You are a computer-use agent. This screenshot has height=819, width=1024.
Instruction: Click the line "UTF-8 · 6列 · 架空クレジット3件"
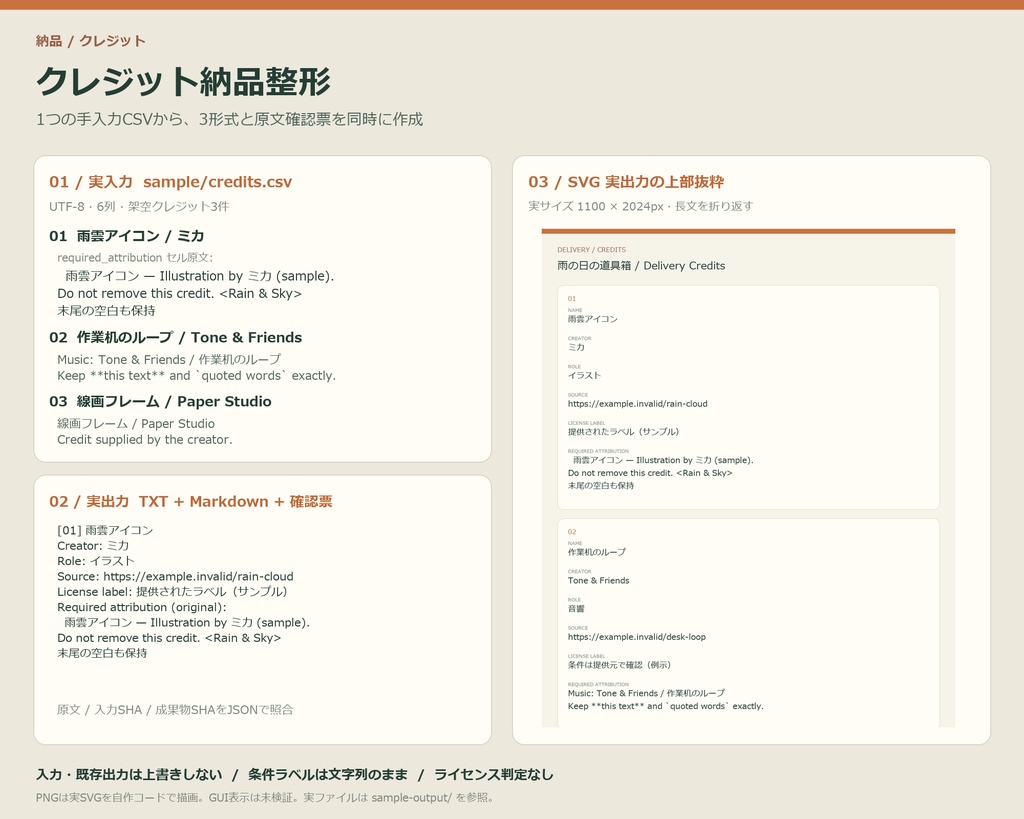139,206
